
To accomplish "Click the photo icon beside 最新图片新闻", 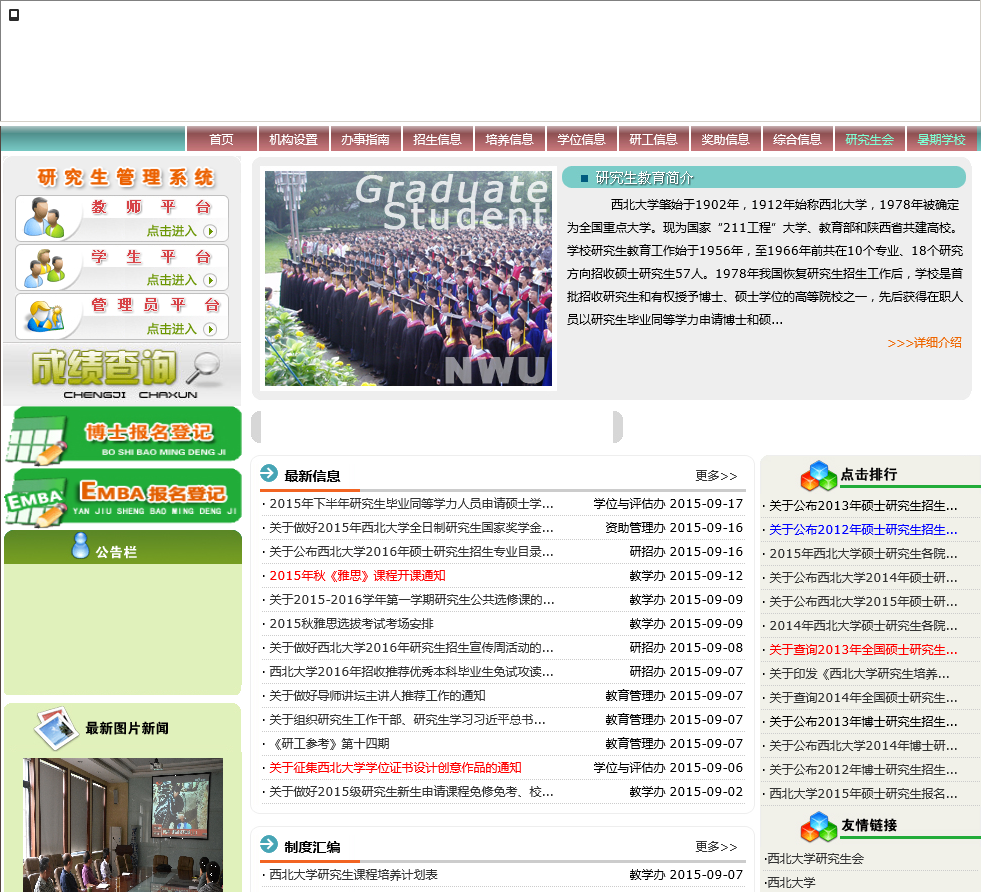I will point(56,728).
